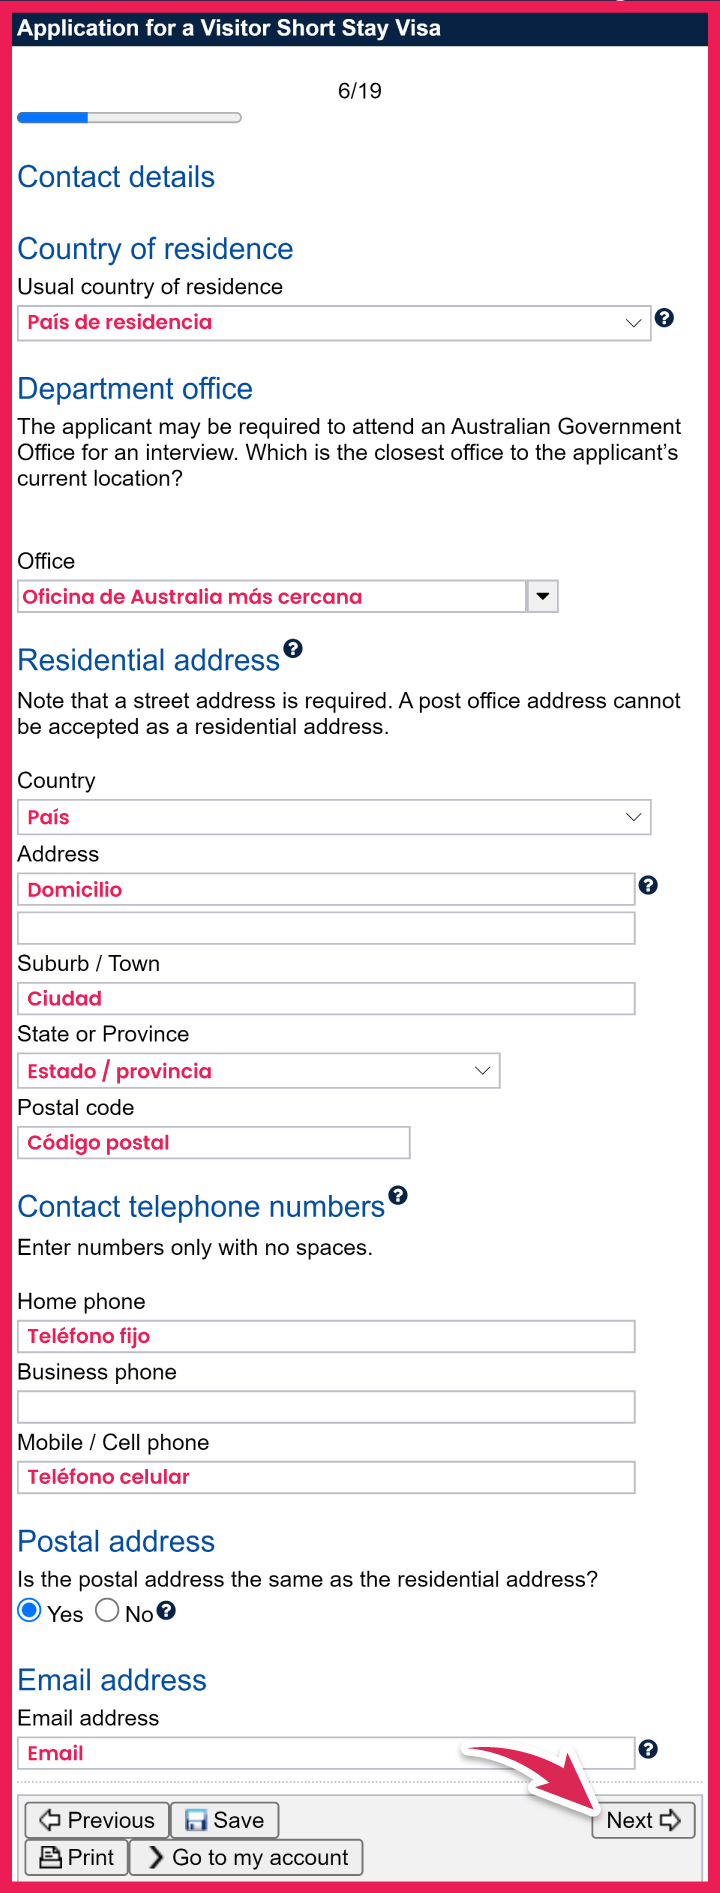The image size is (720, 1893).
Task: Open help icon next to Residential address heading
Action: coord(293,648)
